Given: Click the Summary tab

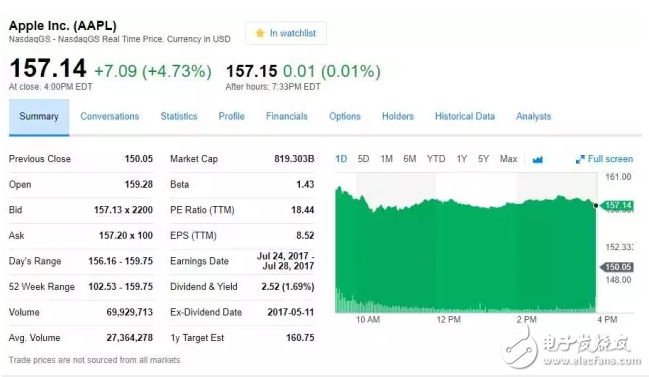Looking at the screenshot, I should click(39, 117).
